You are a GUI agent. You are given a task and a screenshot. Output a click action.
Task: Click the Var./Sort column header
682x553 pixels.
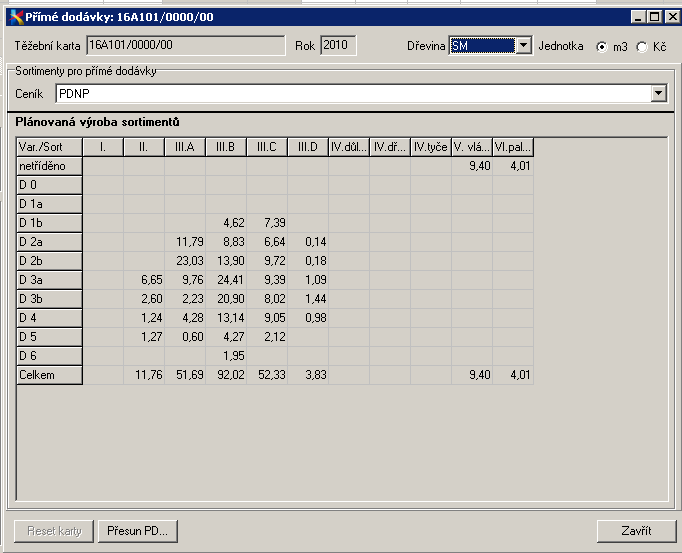tap(49, 147)
